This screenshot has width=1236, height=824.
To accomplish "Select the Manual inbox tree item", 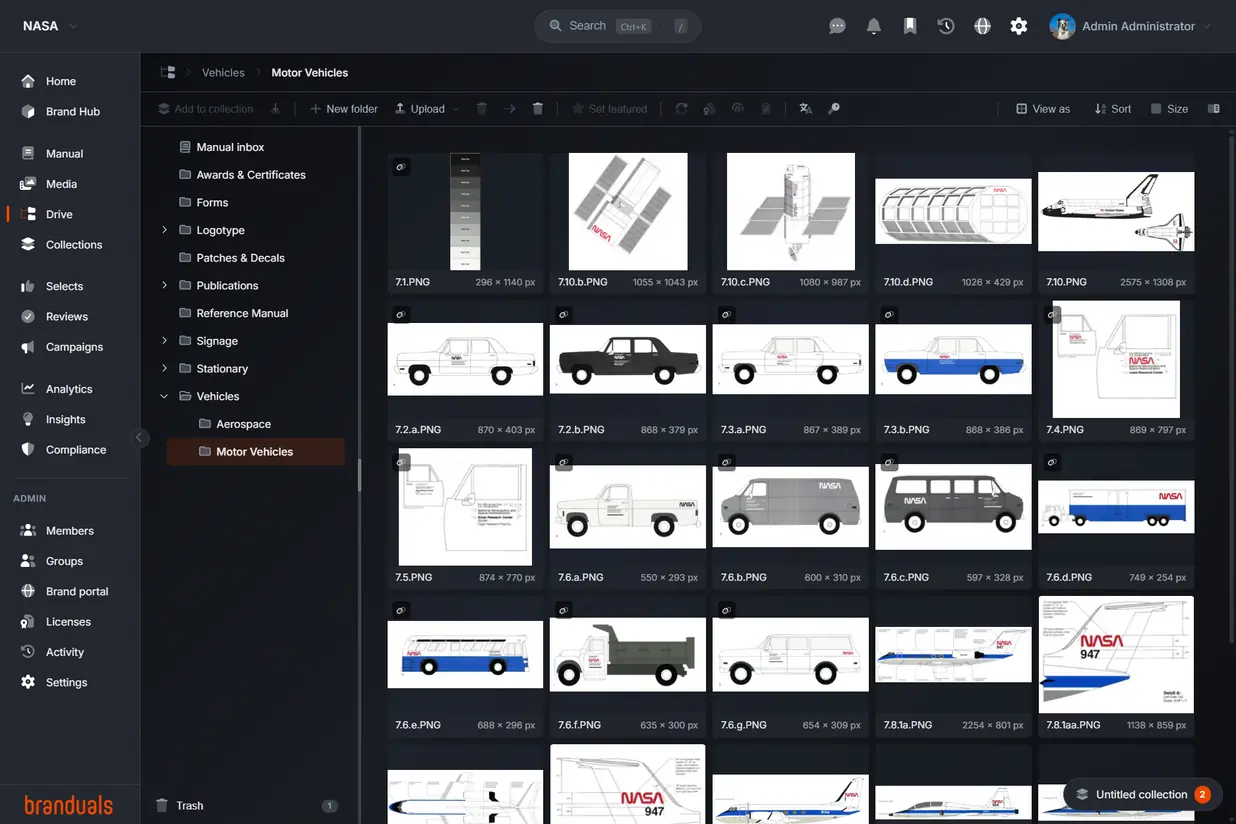I will tap(230, 147).
